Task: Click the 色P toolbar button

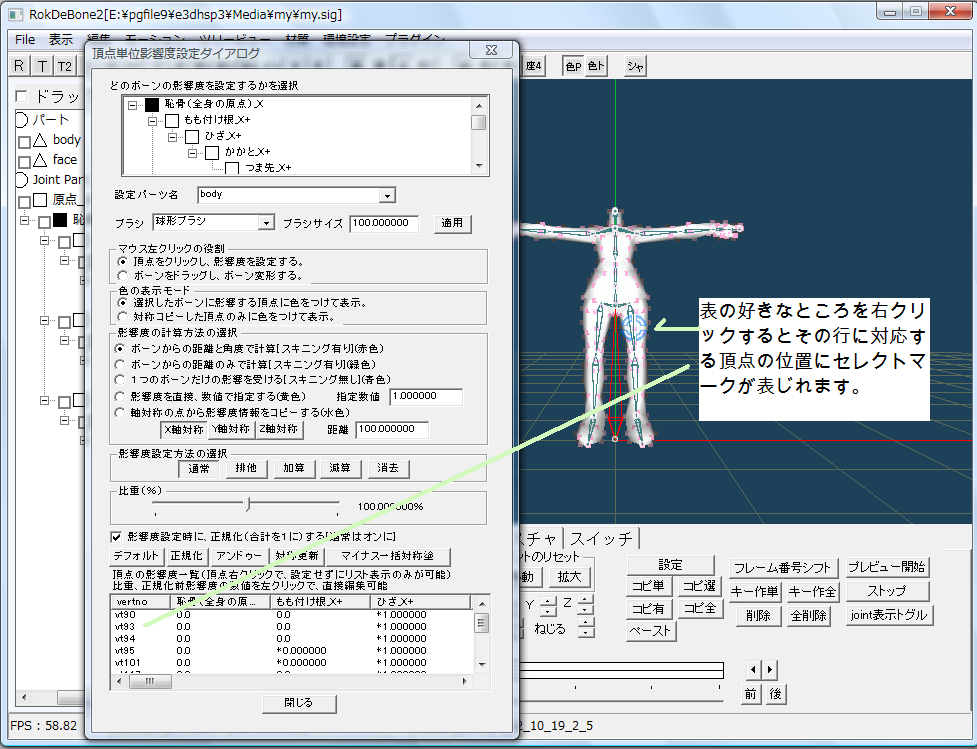Action: click(573, 66)
